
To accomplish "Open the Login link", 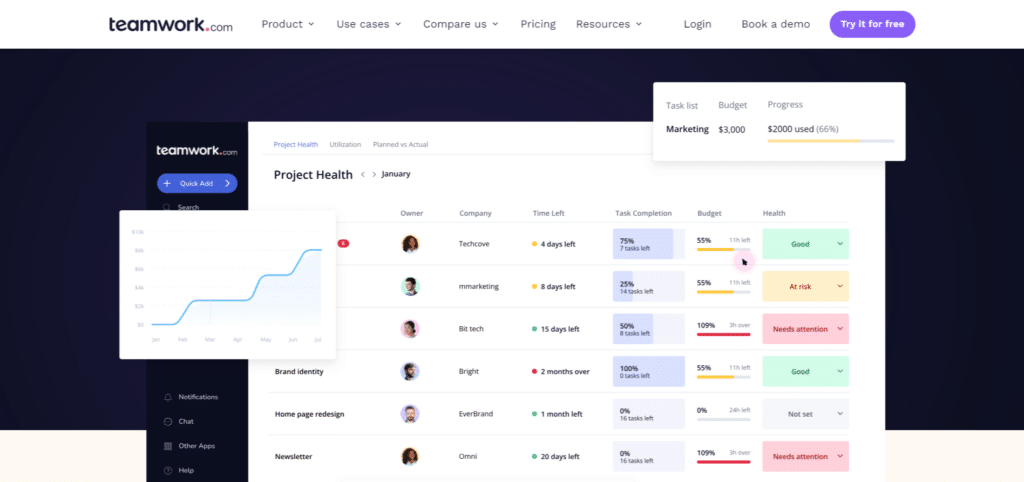I will (697, 24).
